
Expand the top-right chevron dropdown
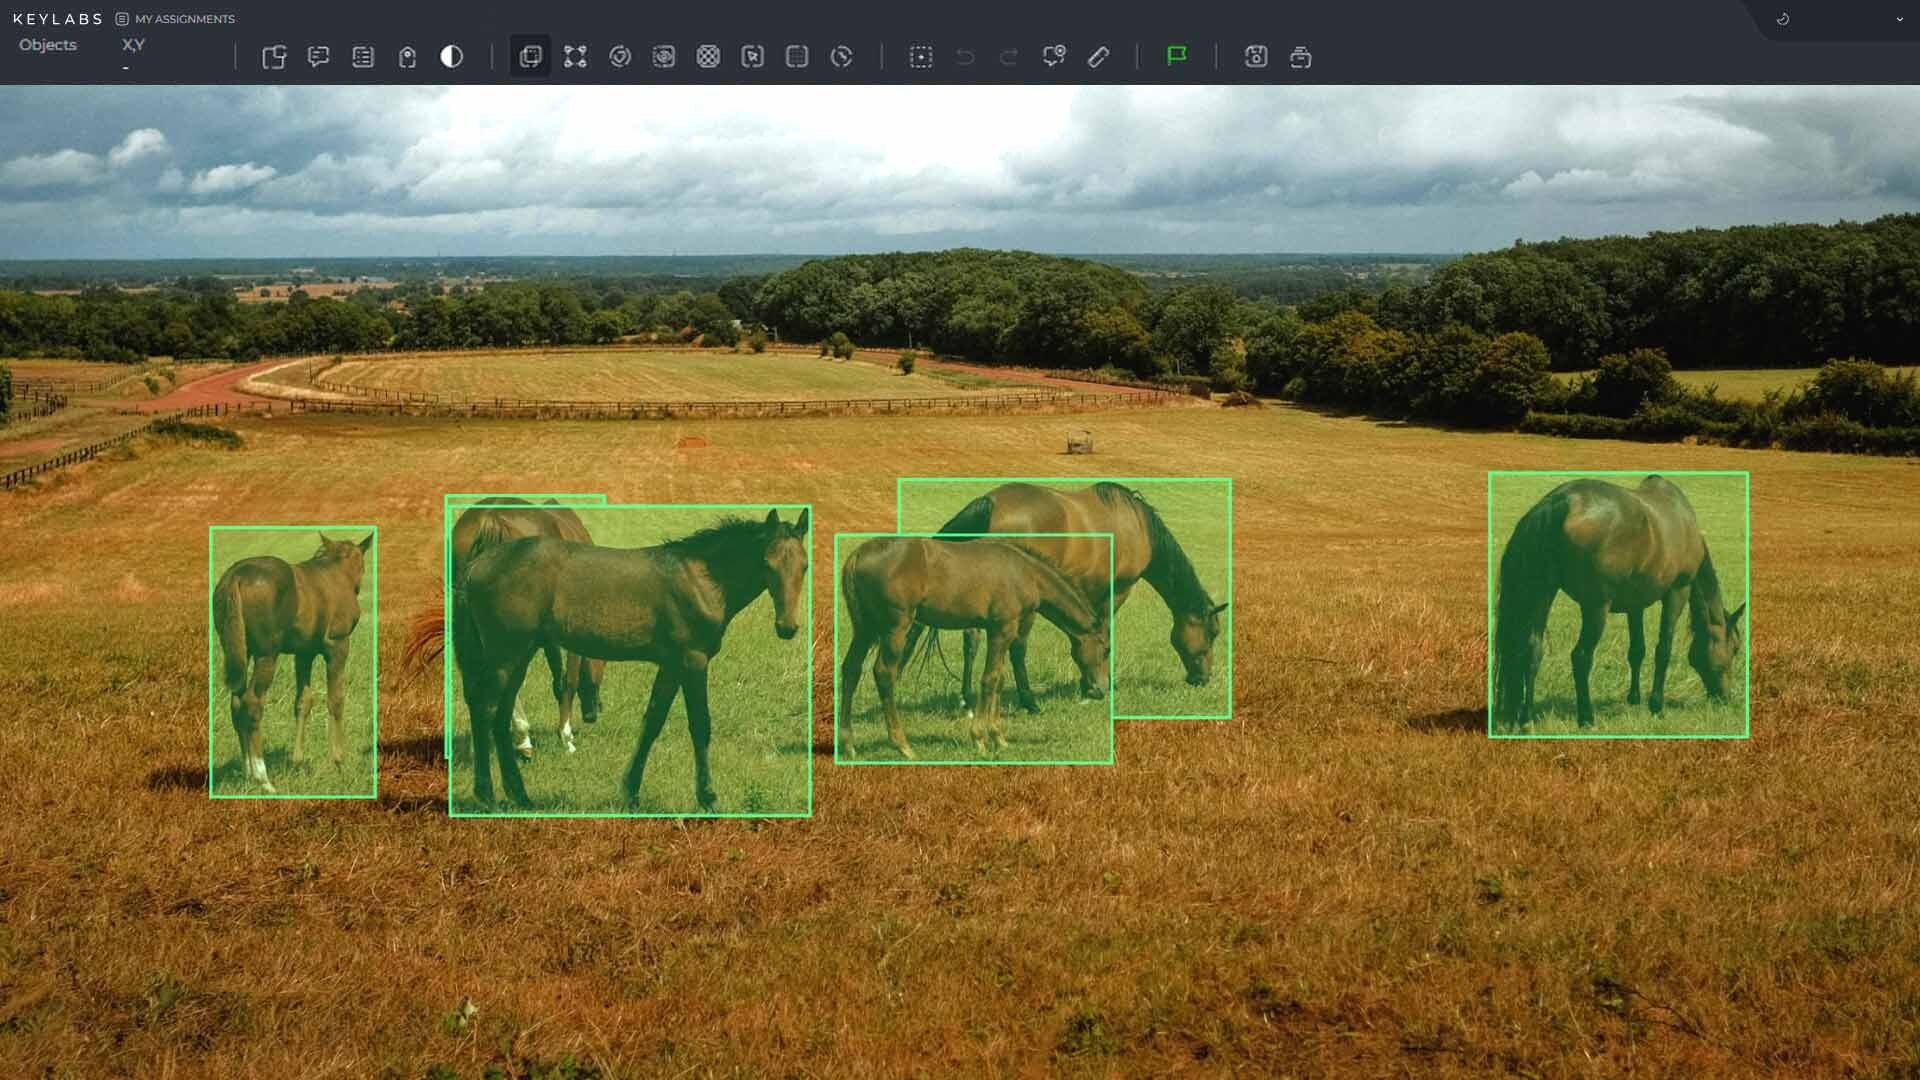pos(1899,19)
